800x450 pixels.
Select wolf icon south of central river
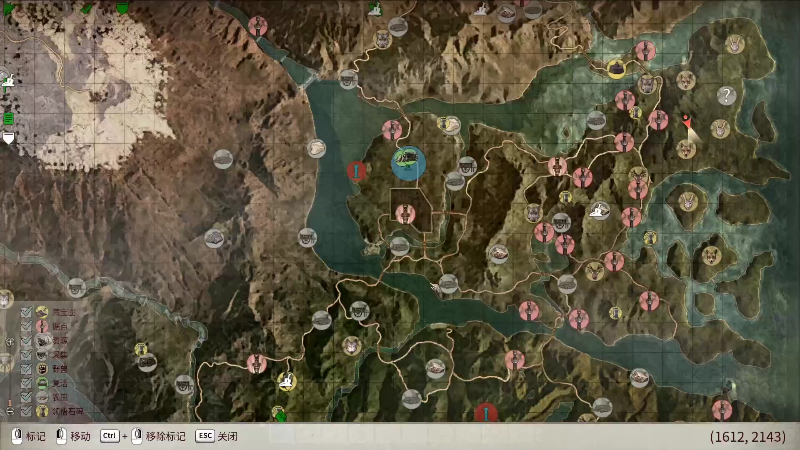click(352, 346)
